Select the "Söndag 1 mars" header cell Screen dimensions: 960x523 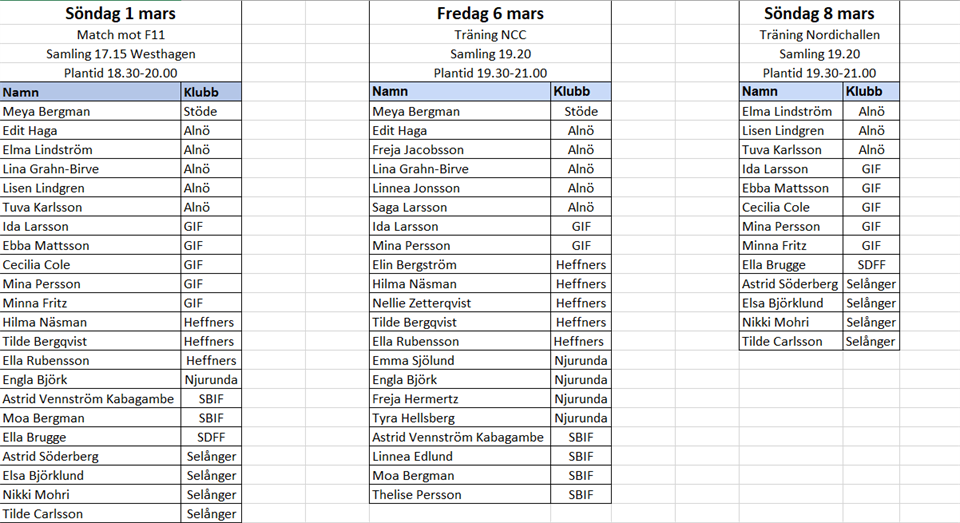click(x=120, y=13)
